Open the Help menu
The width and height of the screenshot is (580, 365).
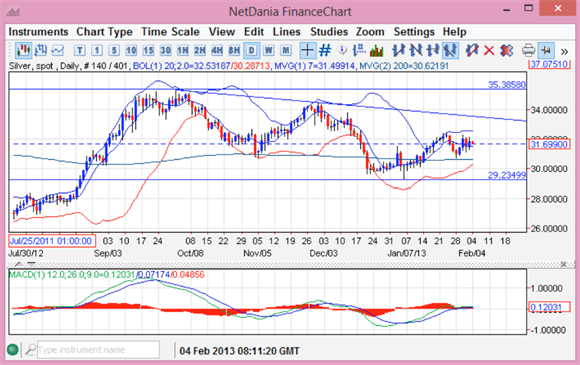coord(454,32)
